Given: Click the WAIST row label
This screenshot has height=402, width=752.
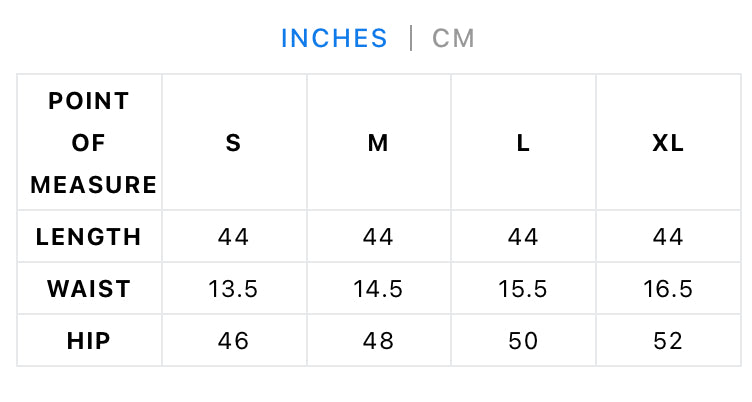Looking at the screenshot, I should click(89, 289).
